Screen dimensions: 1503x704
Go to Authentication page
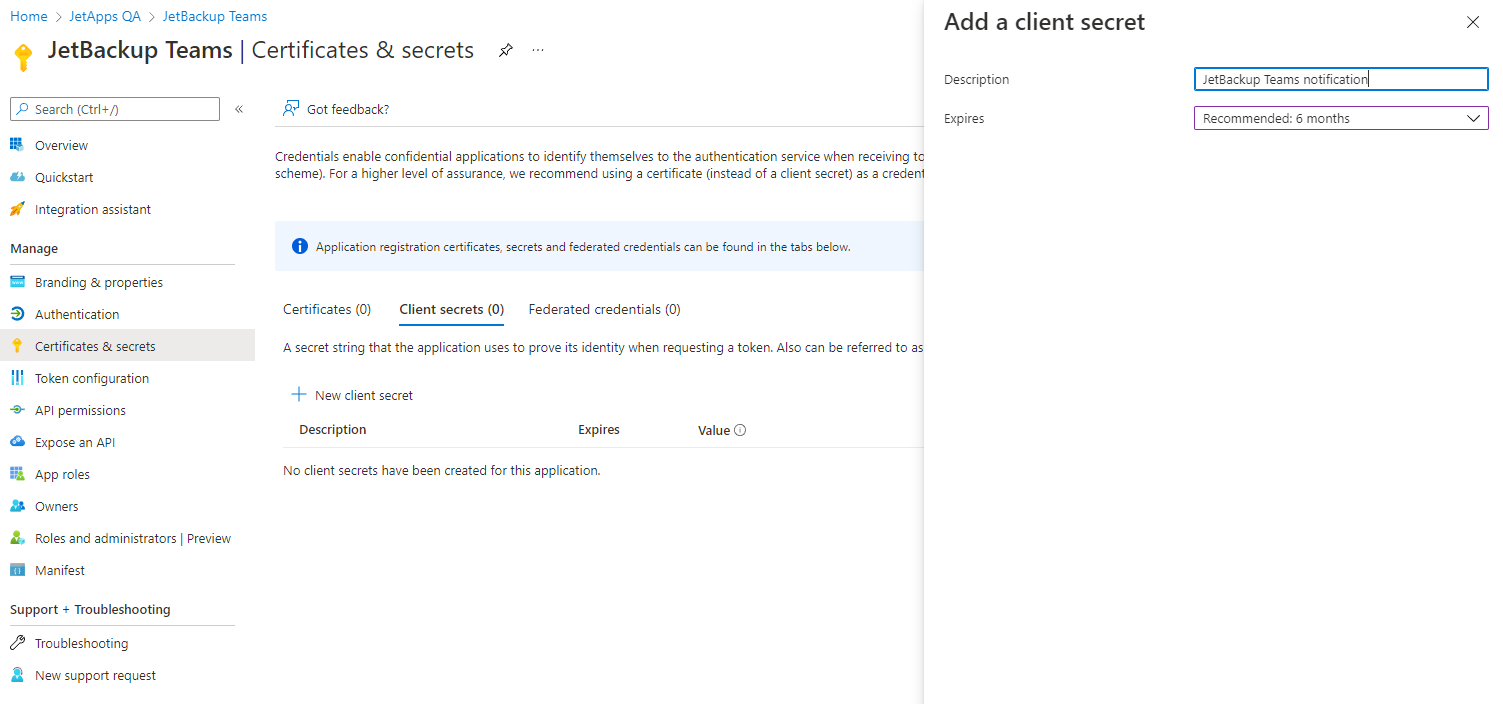pyautogui.click(x=77, y=314)
